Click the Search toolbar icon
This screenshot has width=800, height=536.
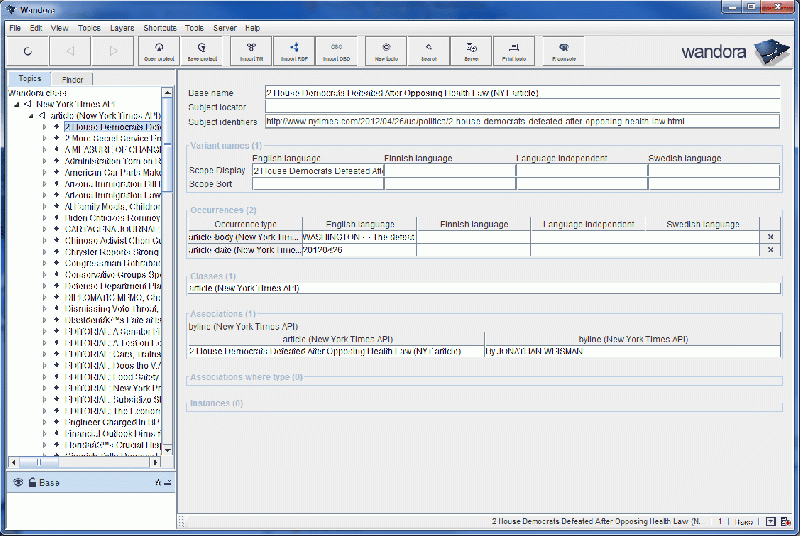pyautogui.click(x=428, y=50)
